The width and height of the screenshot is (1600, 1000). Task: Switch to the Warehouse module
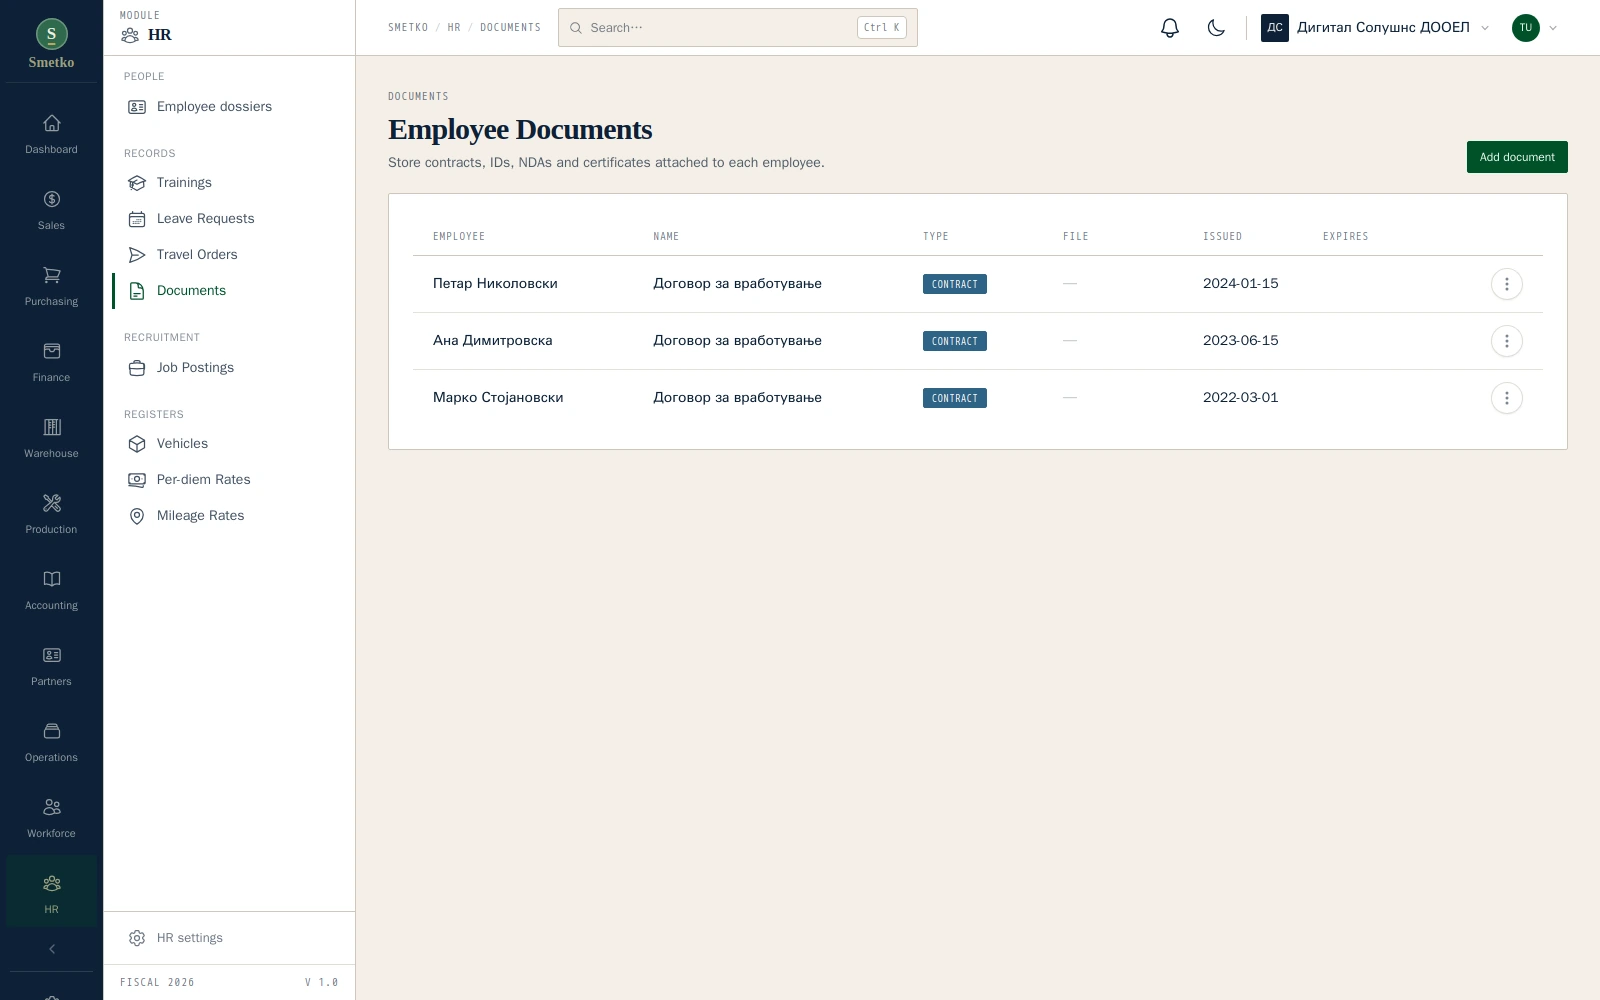point(51,439)
